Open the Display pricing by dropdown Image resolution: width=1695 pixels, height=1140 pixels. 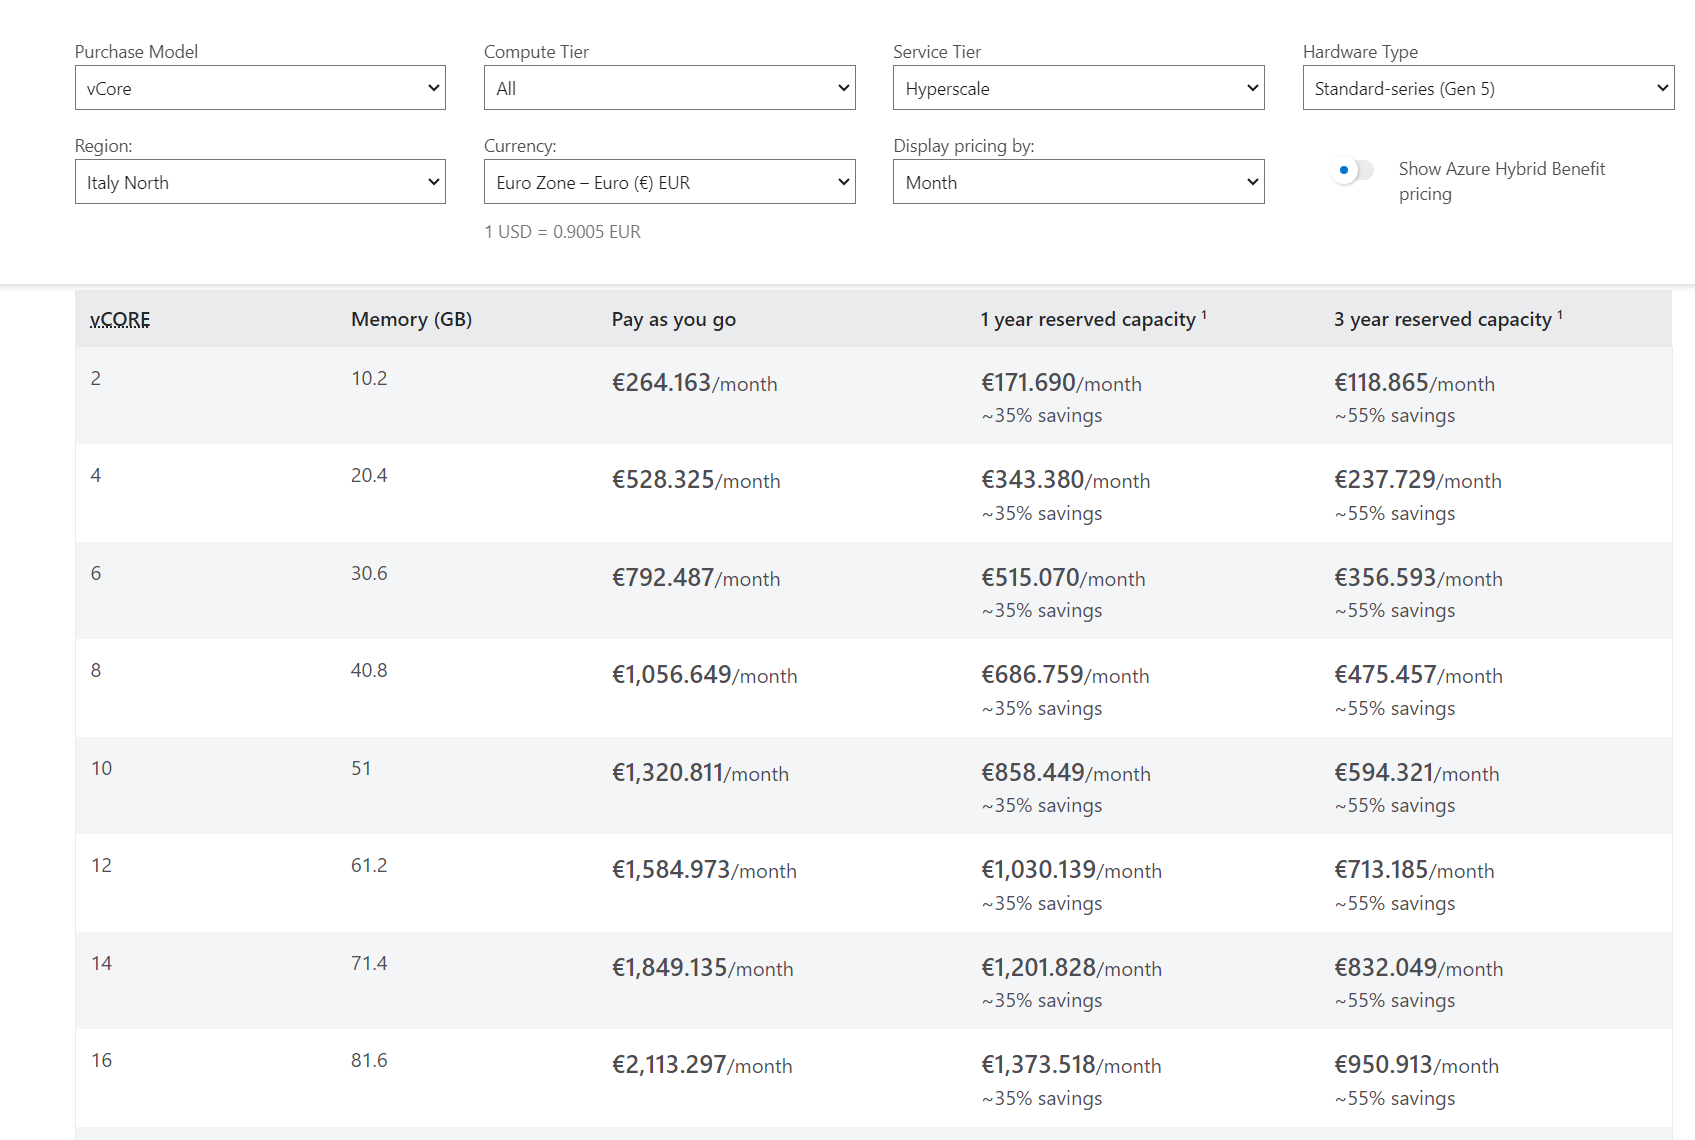click(x=1078, y=182)
